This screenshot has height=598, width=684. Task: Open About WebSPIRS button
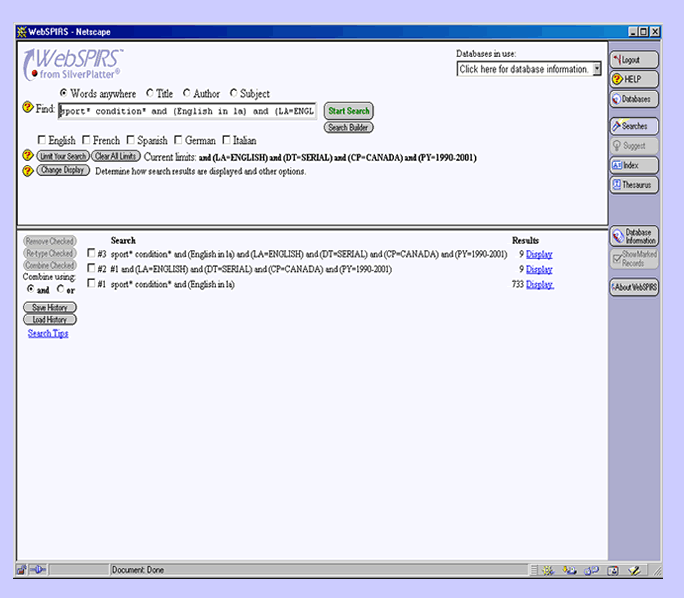[634, 287]
